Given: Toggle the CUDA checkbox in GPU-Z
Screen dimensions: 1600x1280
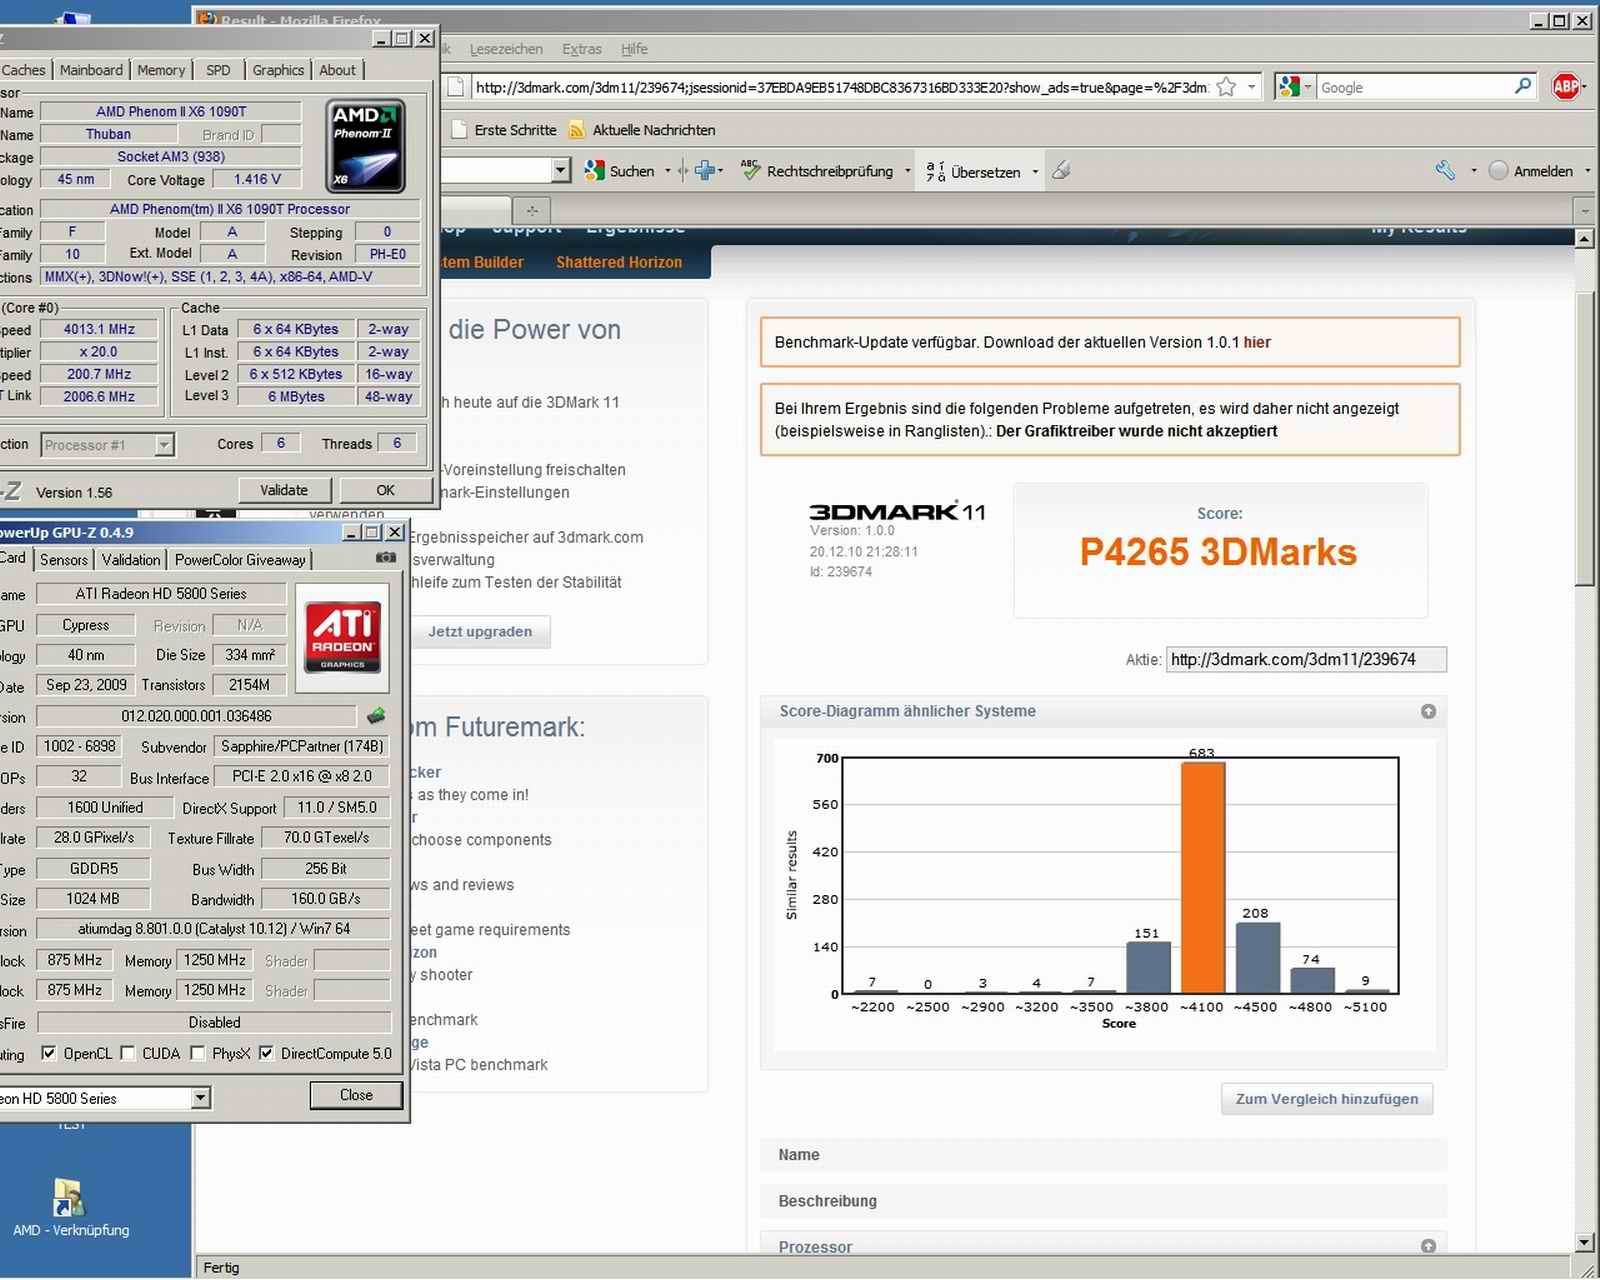Looking at the screenshot, I should point(127,1053).
